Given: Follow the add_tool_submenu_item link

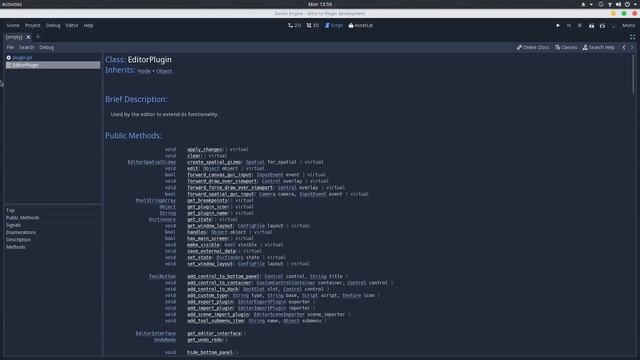Looking at the screenshot, I should 215,321.
